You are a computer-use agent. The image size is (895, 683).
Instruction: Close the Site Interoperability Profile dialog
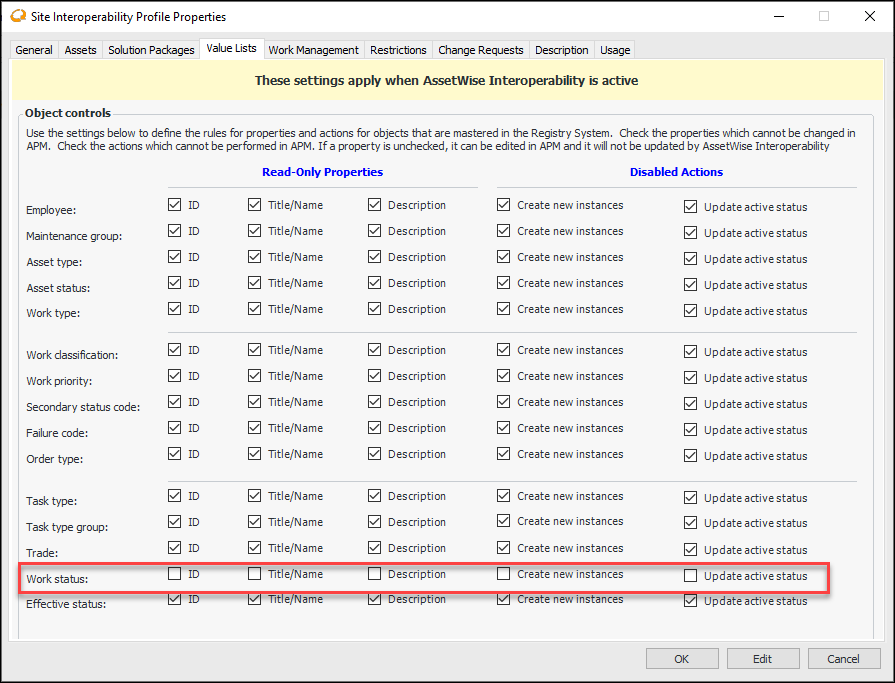tap(871, 16)
